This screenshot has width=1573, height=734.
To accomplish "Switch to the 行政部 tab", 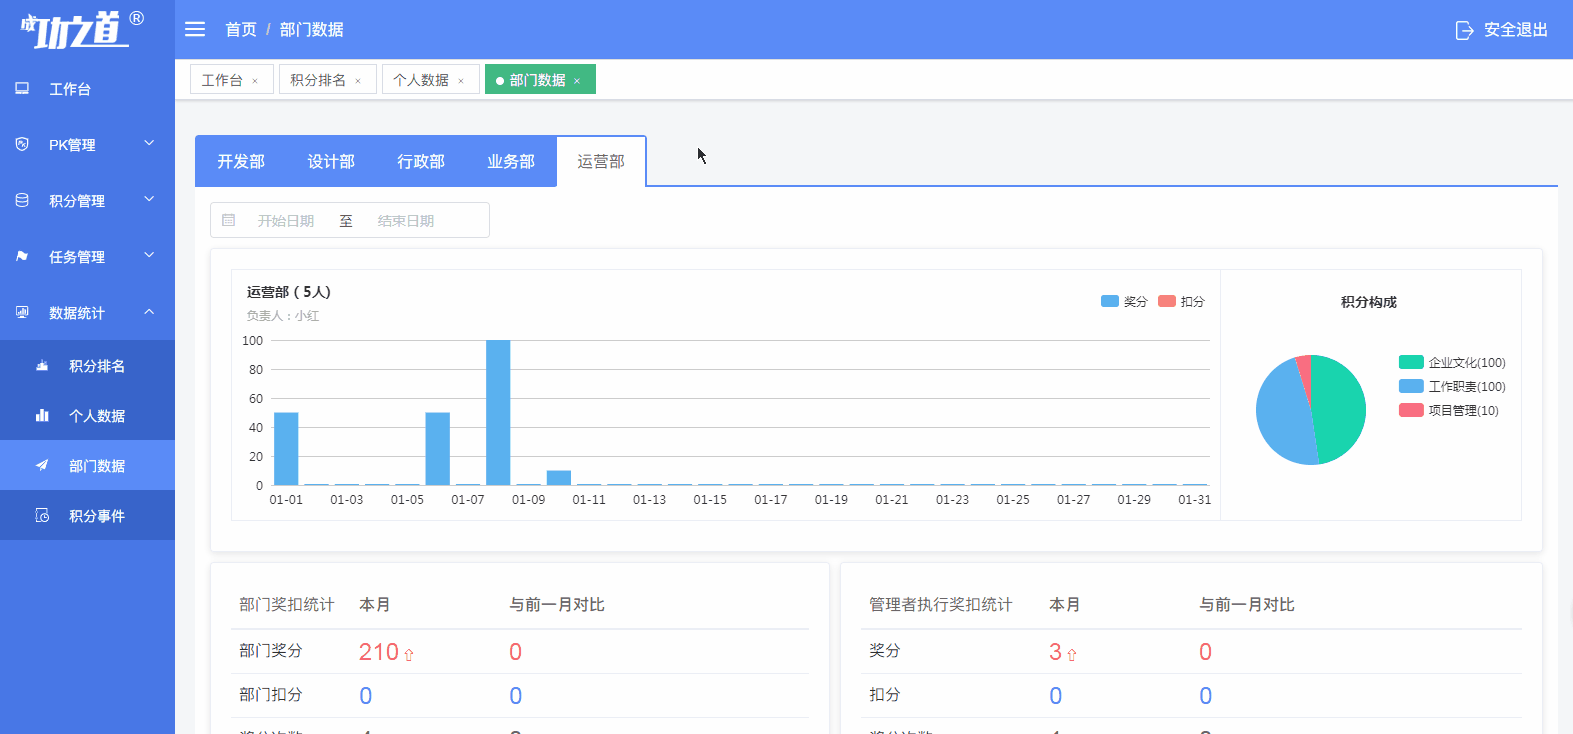I will 421,161.
